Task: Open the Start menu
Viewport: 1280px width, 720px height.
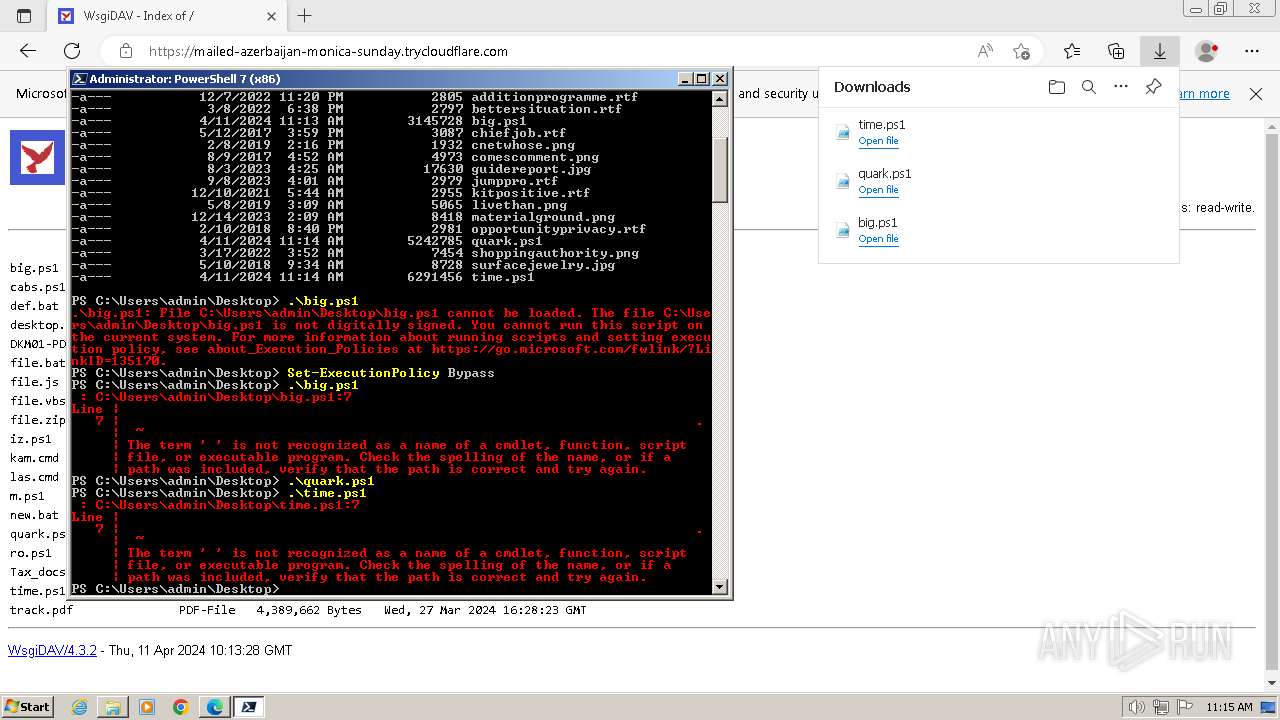Action: pos(28,707)
